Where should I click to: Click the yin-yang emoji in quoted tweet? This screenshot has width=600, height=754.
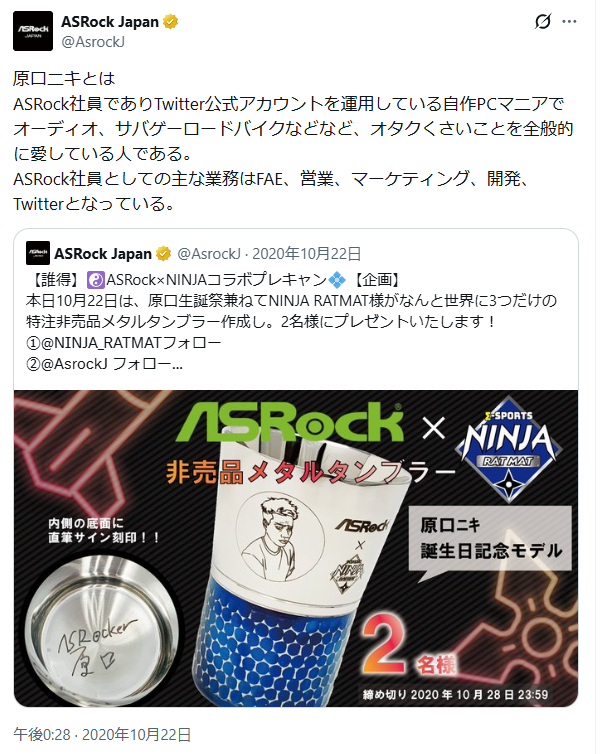96,280
